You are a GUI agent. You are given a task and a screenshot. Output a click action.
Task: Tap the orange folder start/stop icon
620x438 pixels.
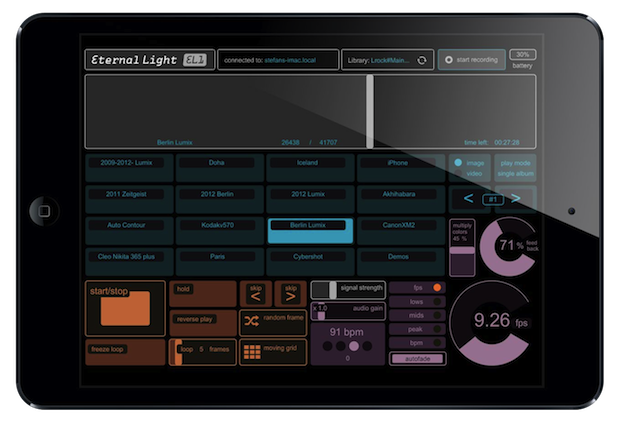[x=125, y=309]
